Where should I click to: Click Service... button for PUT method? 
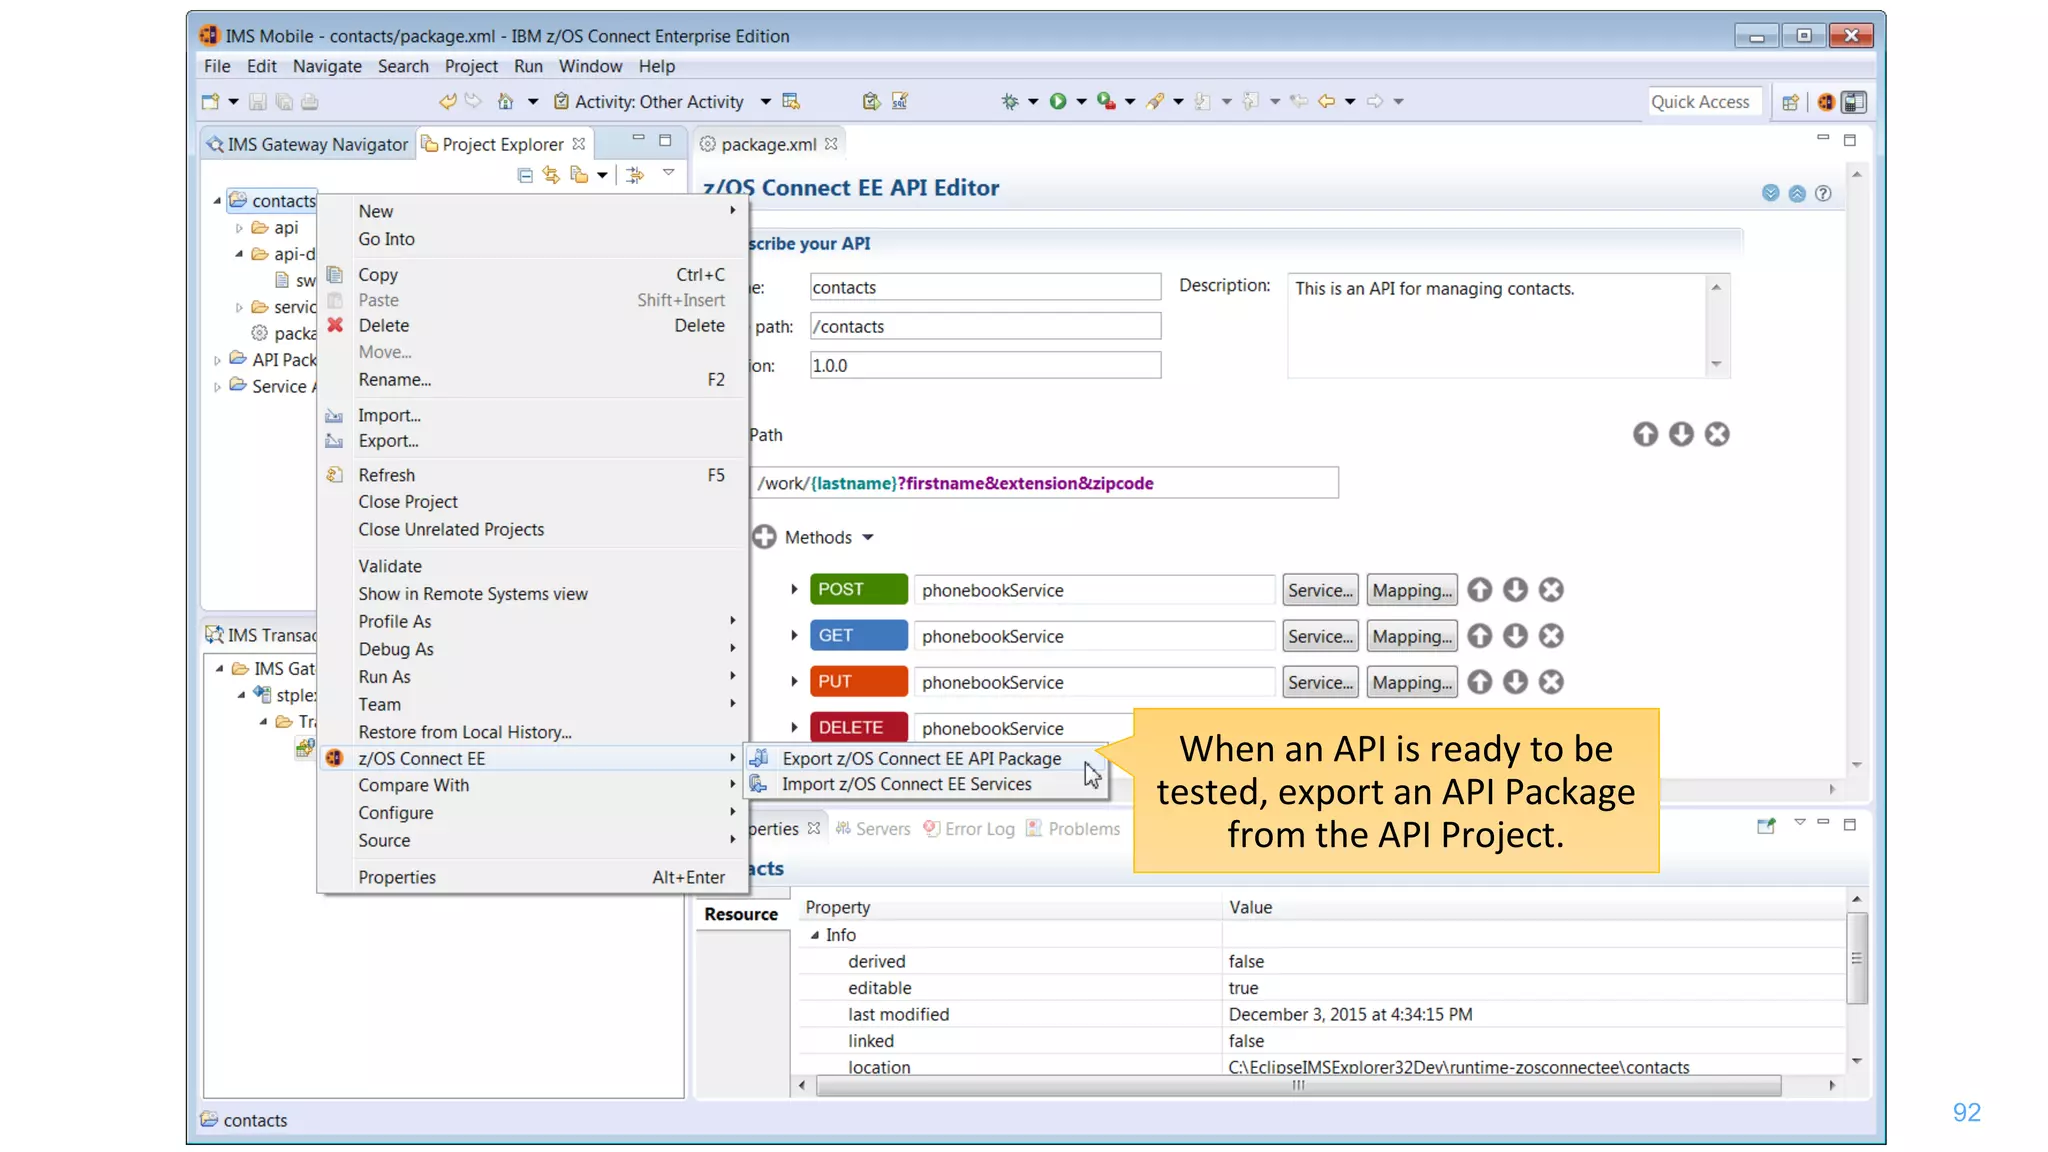tap(1320, 682)
